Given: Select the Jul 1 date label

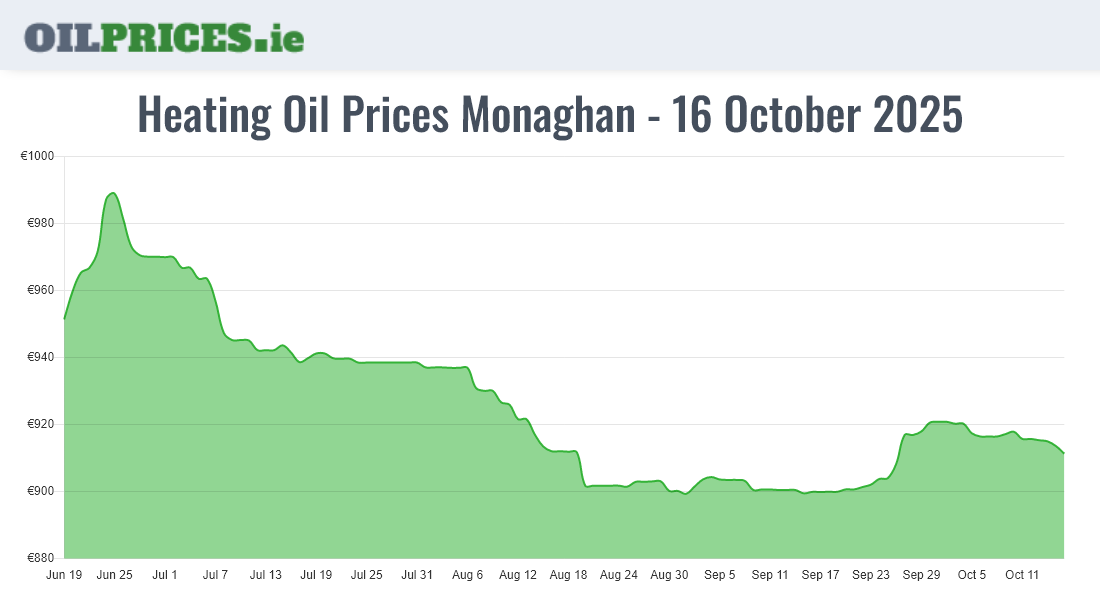Looking at the screenshot, I should pyautogui.click(x=165, y=575).
